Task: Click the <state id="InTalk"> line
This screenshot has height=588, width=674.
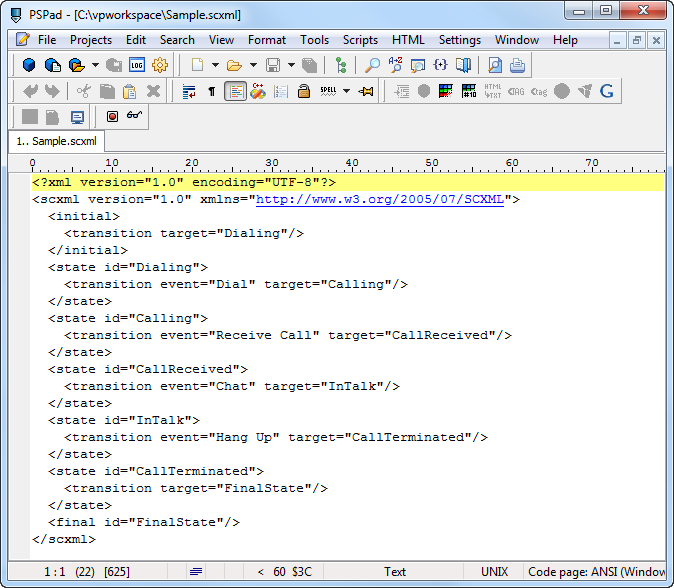Action: 124,420
